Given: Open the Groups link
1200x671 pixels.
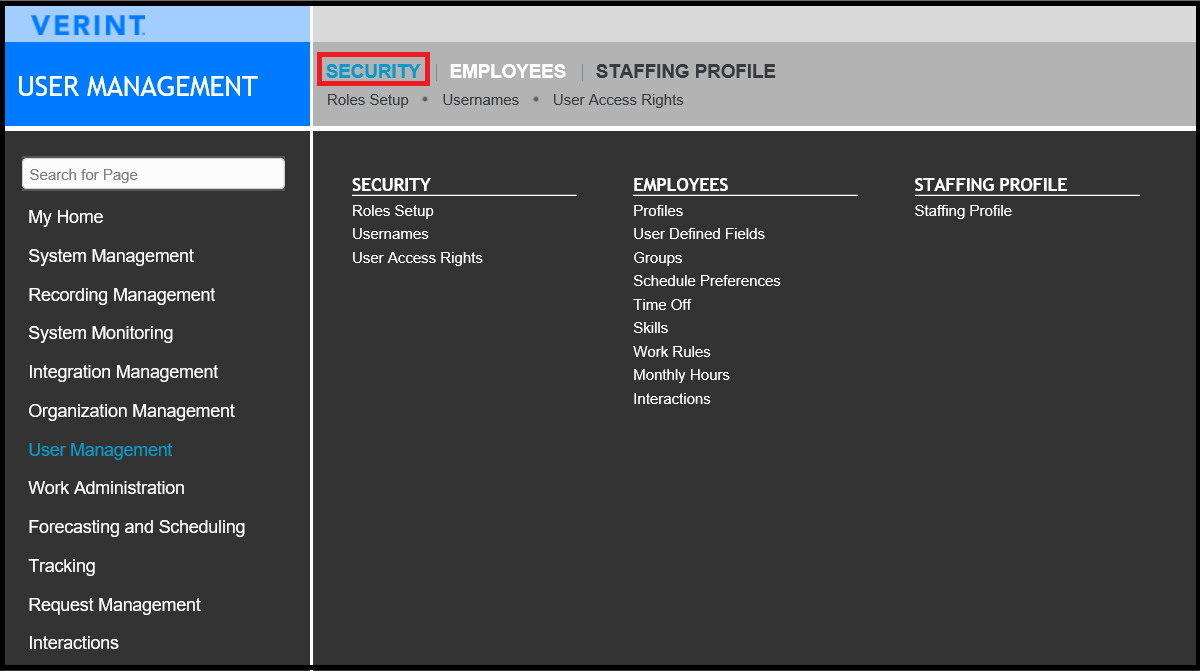Looking at the screenshot, I should 658,258.
